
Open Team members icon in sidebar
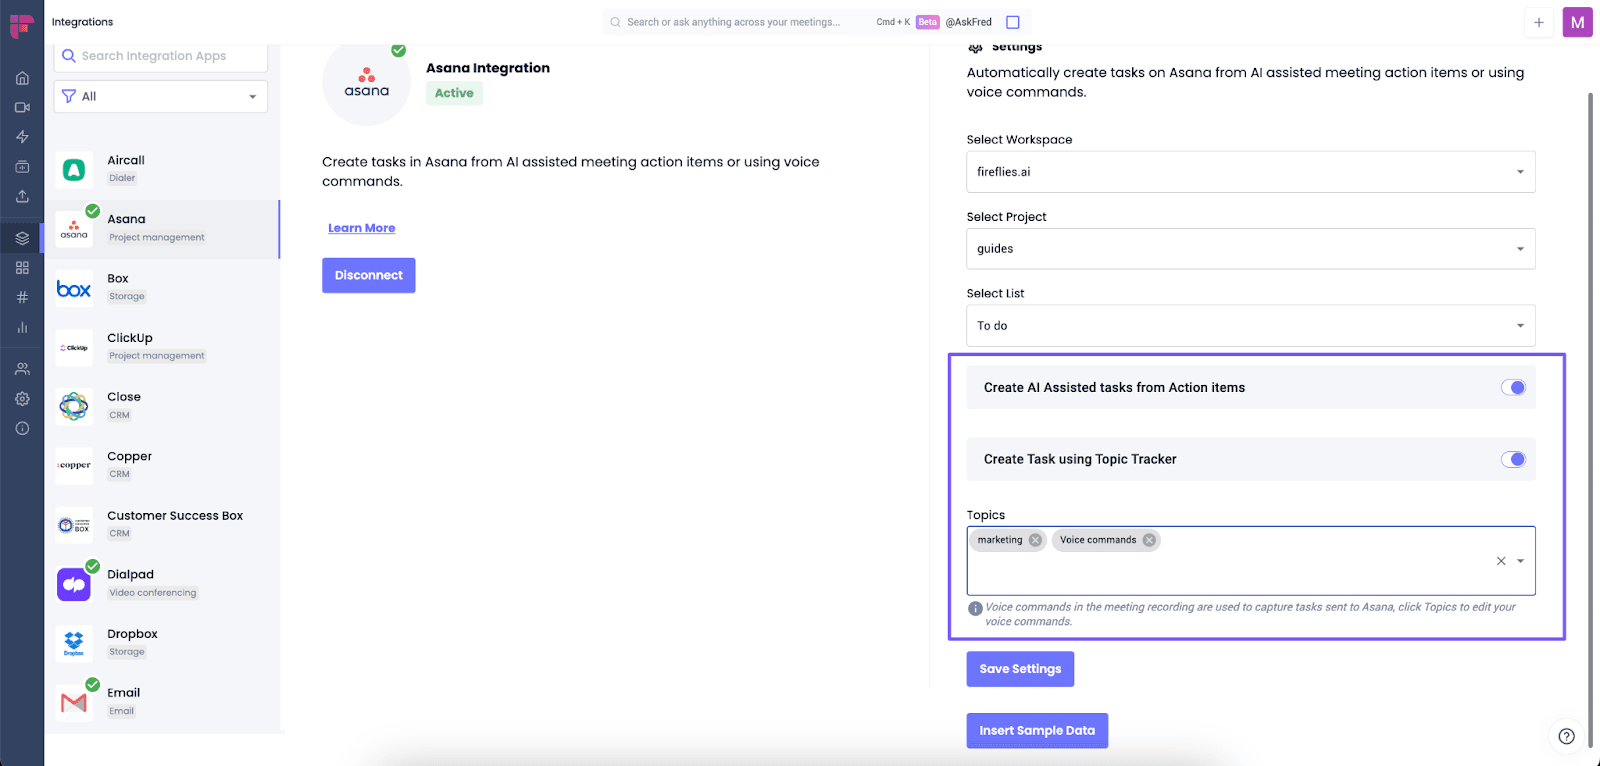(22, 369)
